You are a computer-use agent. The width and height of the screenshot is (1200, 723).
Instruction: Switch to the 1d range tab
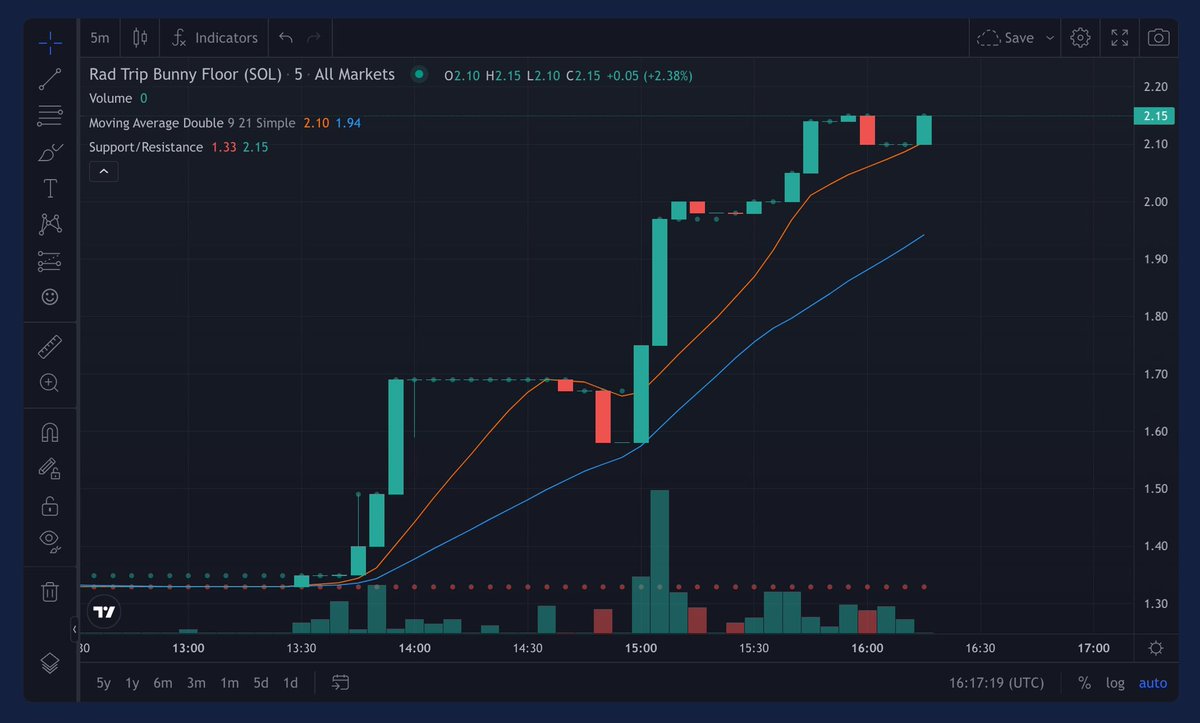pyautogui.click(x=290, y=682)
